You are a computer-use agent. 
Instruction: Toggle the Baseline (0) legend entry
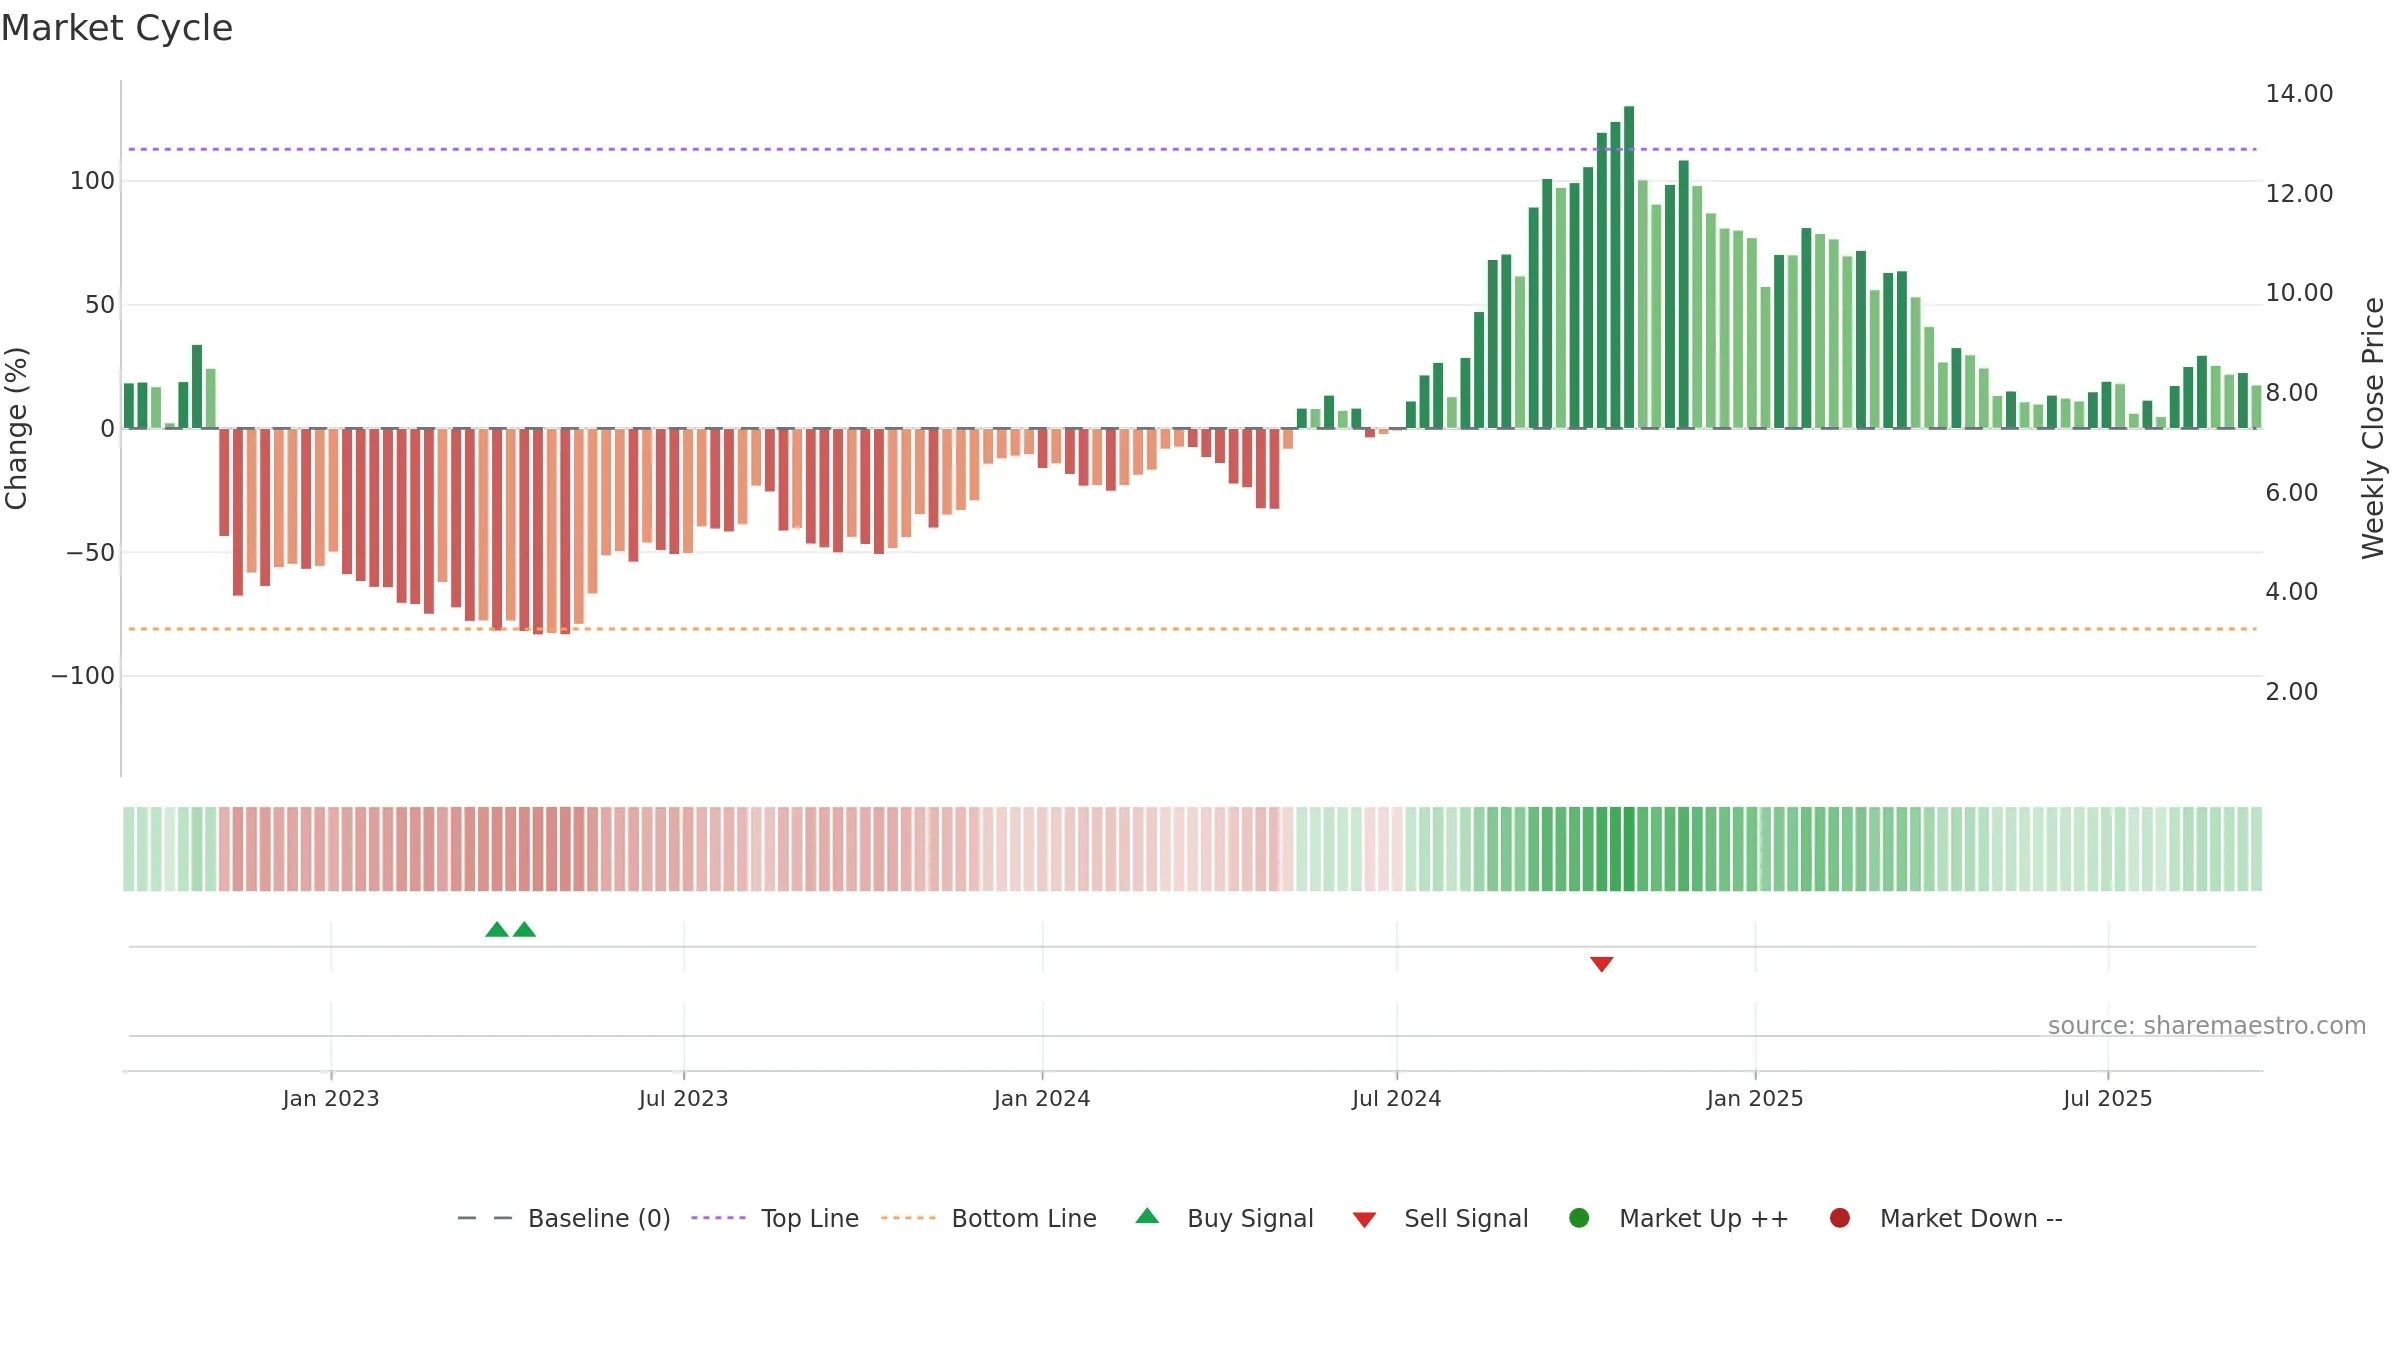coord(563,1218)
